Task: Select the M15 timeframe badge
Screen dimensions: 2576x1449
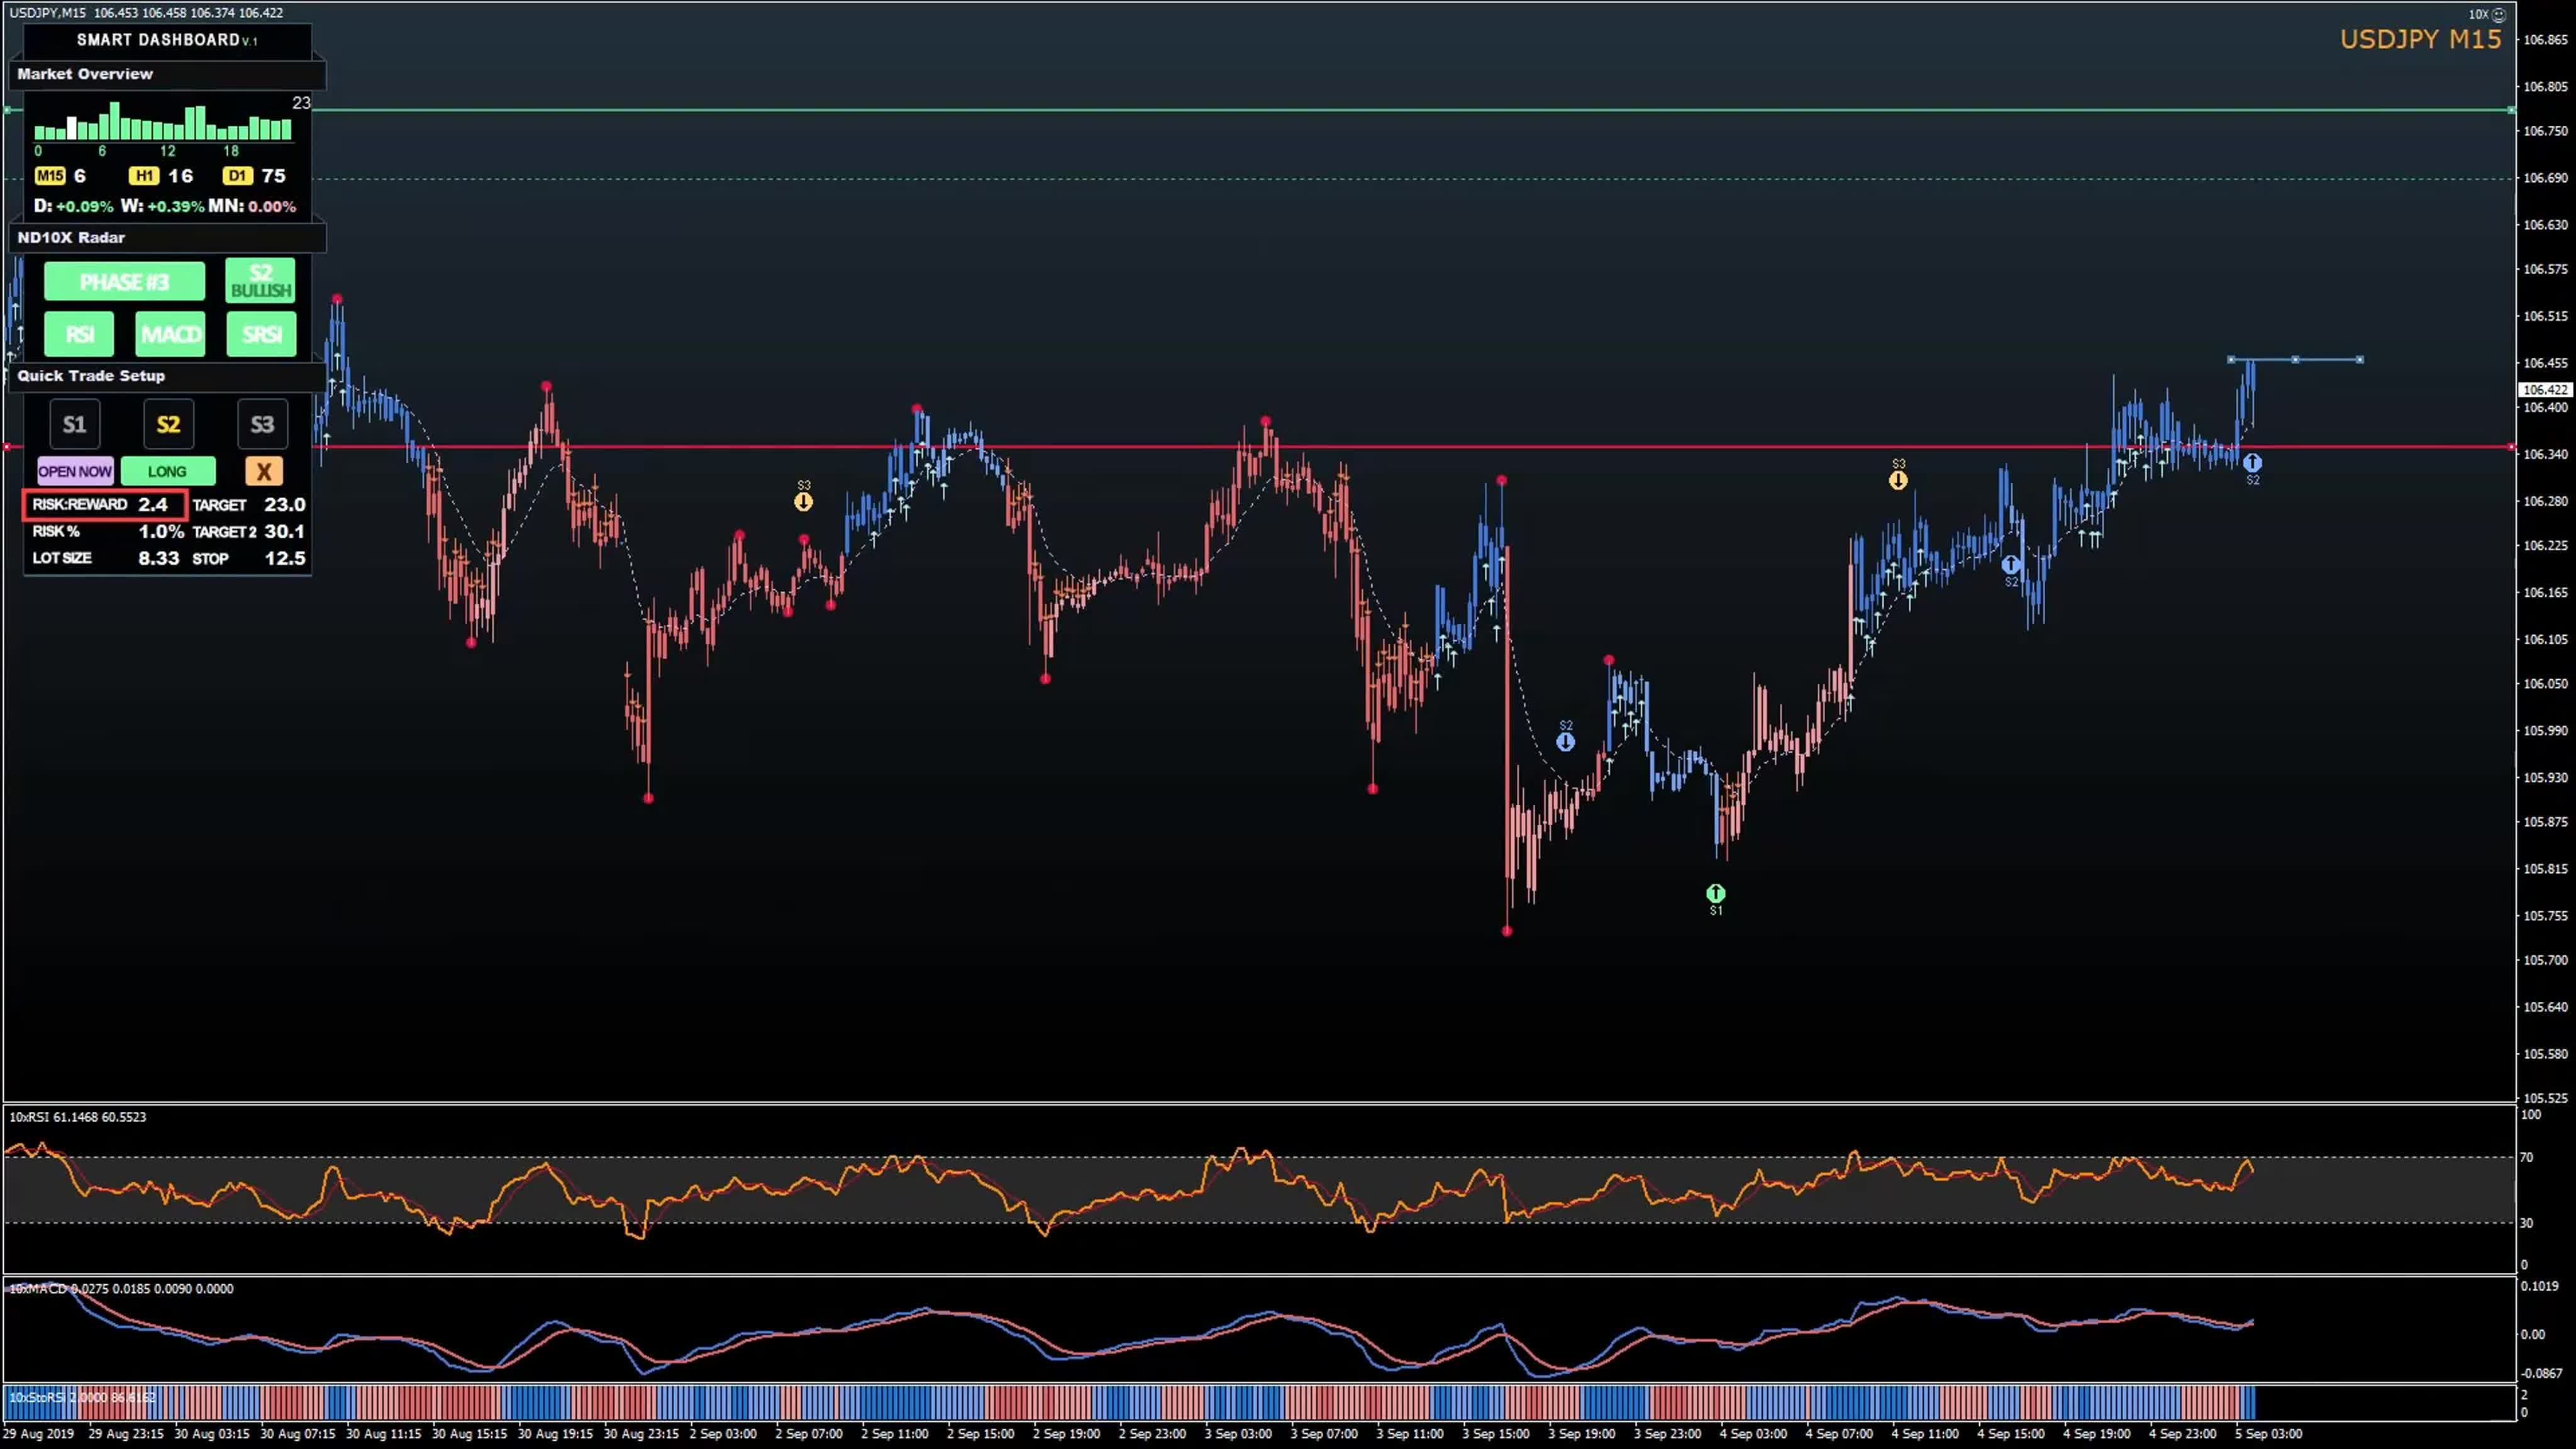Action: tap(50, 176)
